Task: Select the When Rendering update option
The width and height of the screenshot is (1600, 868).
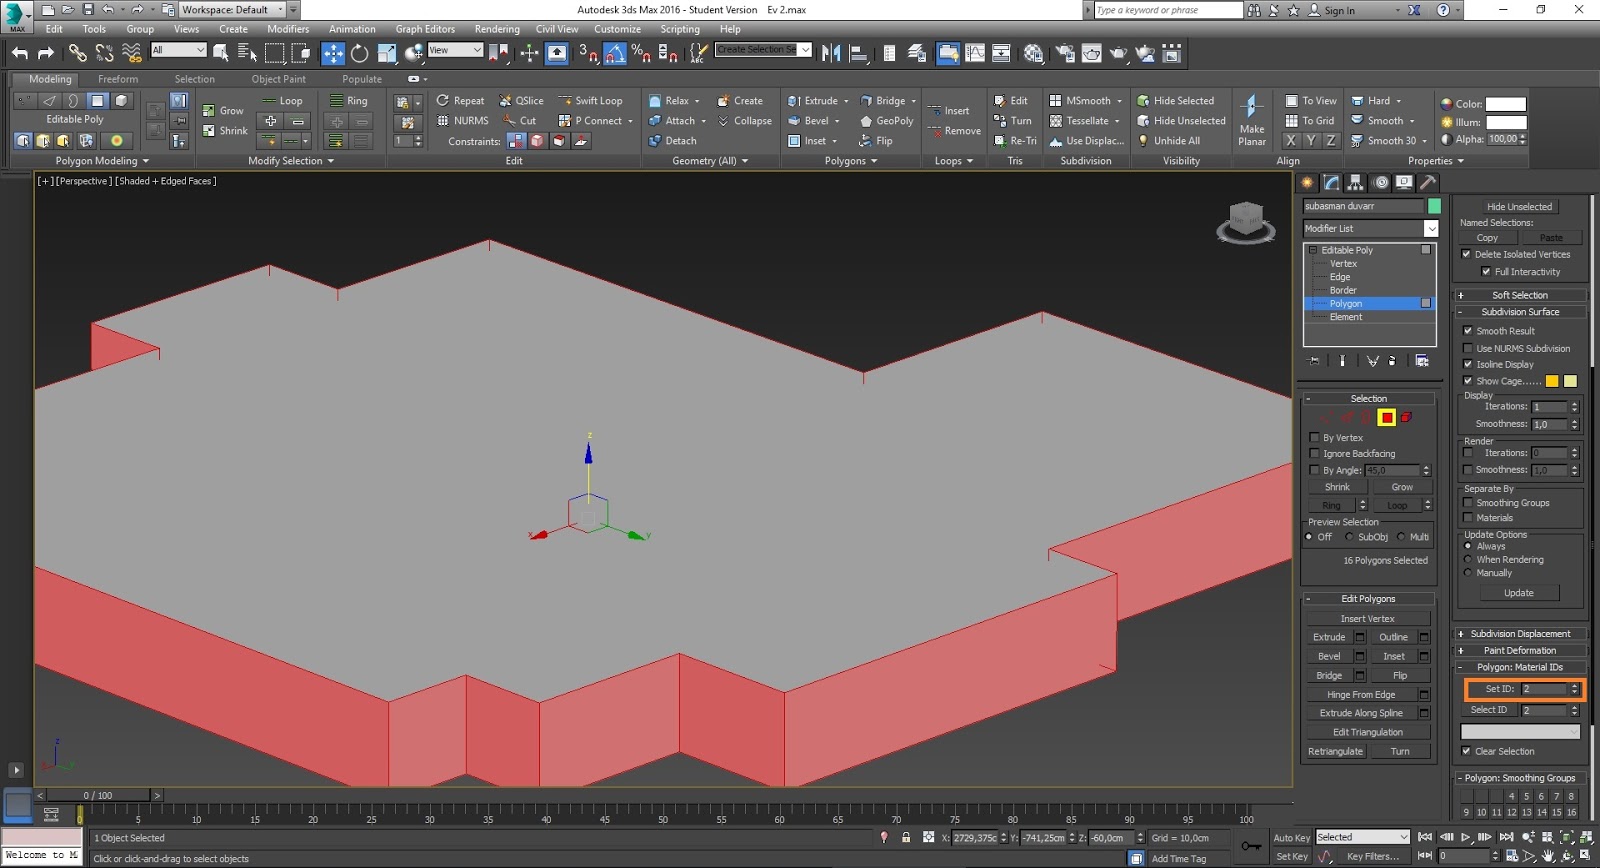Action: 1468,560
